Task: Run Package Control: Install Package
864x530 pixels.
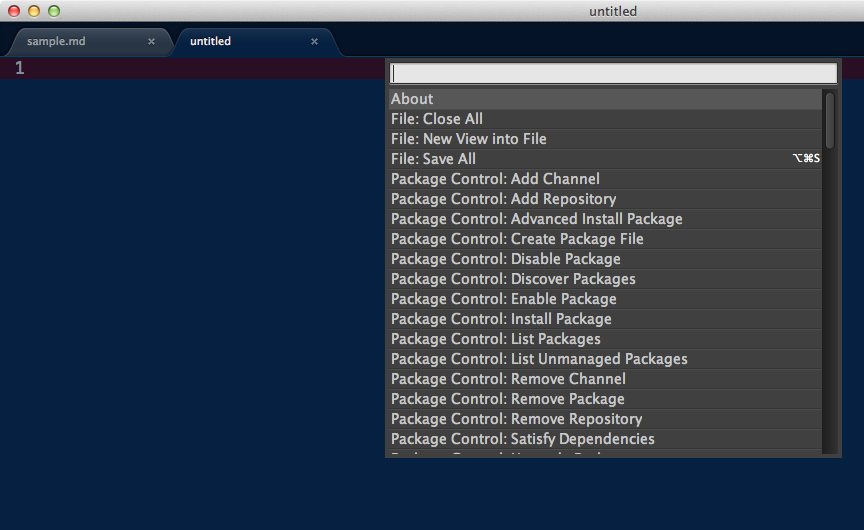Action: 606,319
